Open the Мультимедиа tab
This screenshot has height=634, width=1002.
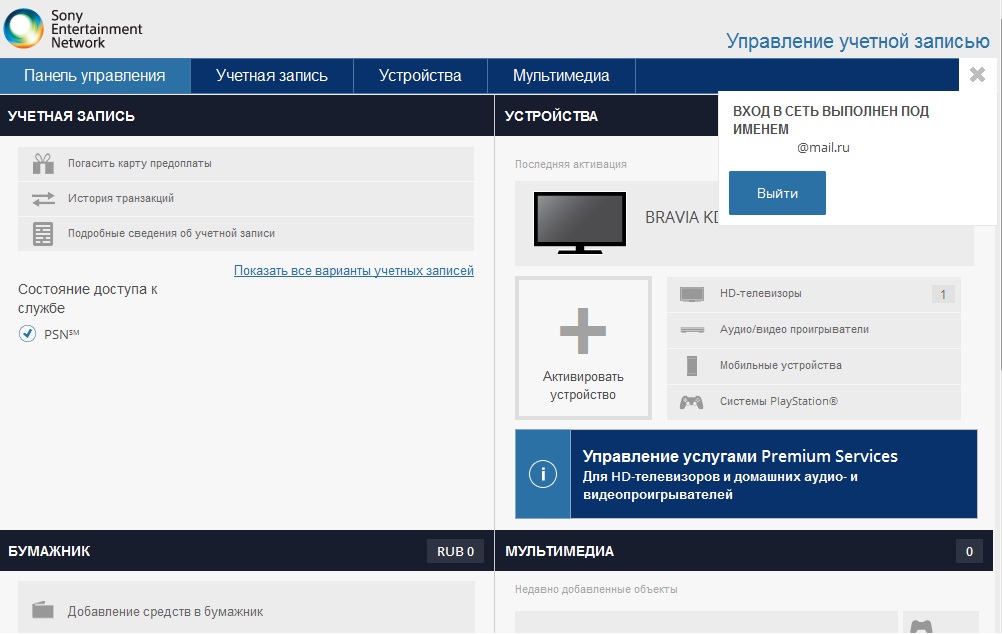tap(560, 75)
